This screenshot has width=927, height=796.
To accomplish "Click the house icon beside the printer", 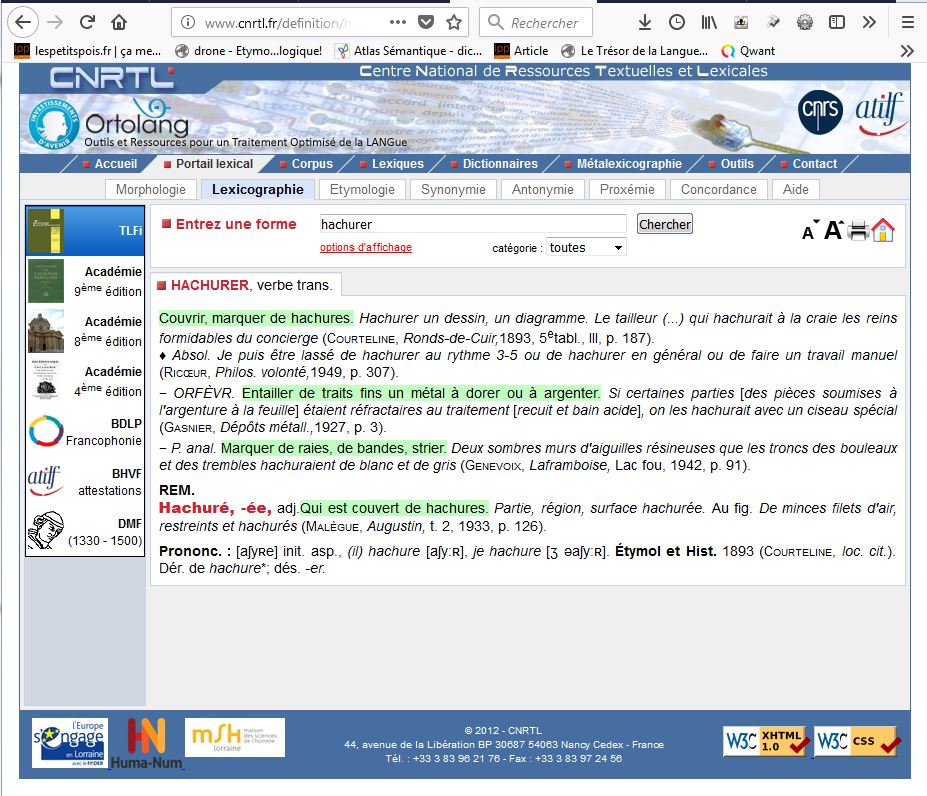I will (883, 231).
